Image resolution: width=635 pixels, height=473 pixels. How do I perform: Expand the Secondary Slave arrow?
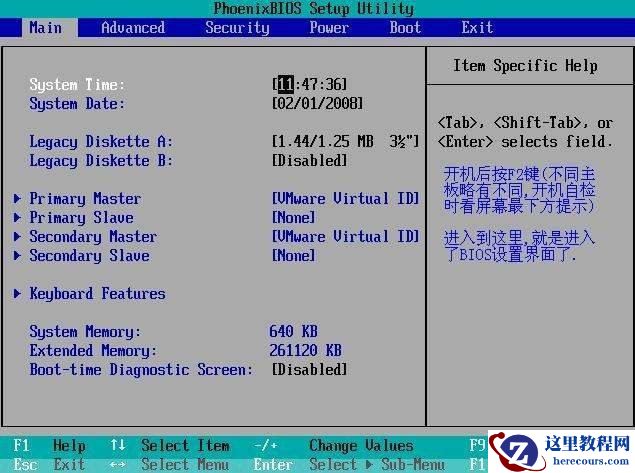17,256
